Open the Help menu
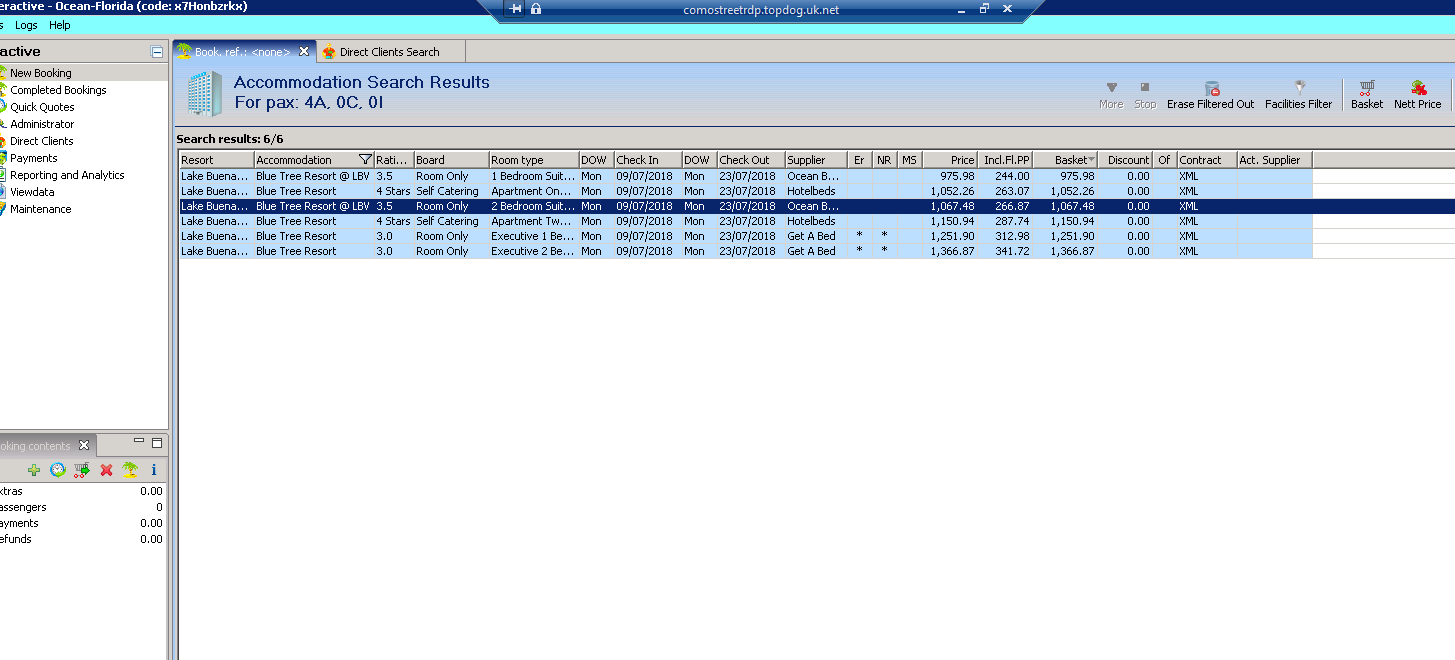 pyautogui.click(x=60, y=25)
